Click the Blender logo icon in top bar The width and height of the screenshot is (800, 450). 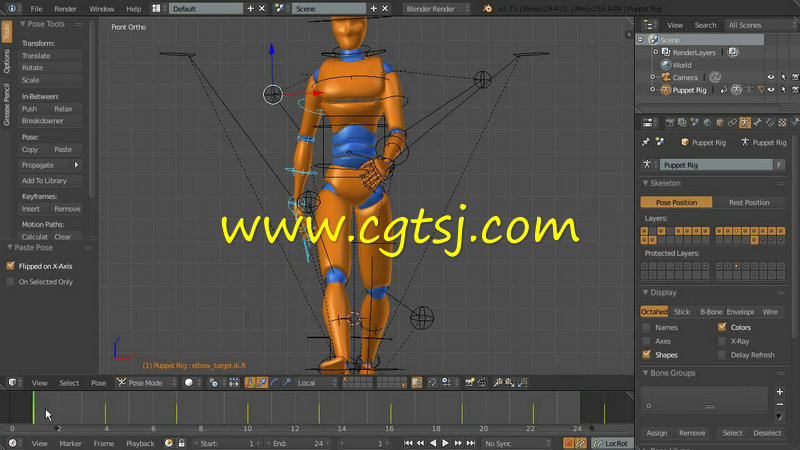[x=487, y=9]
